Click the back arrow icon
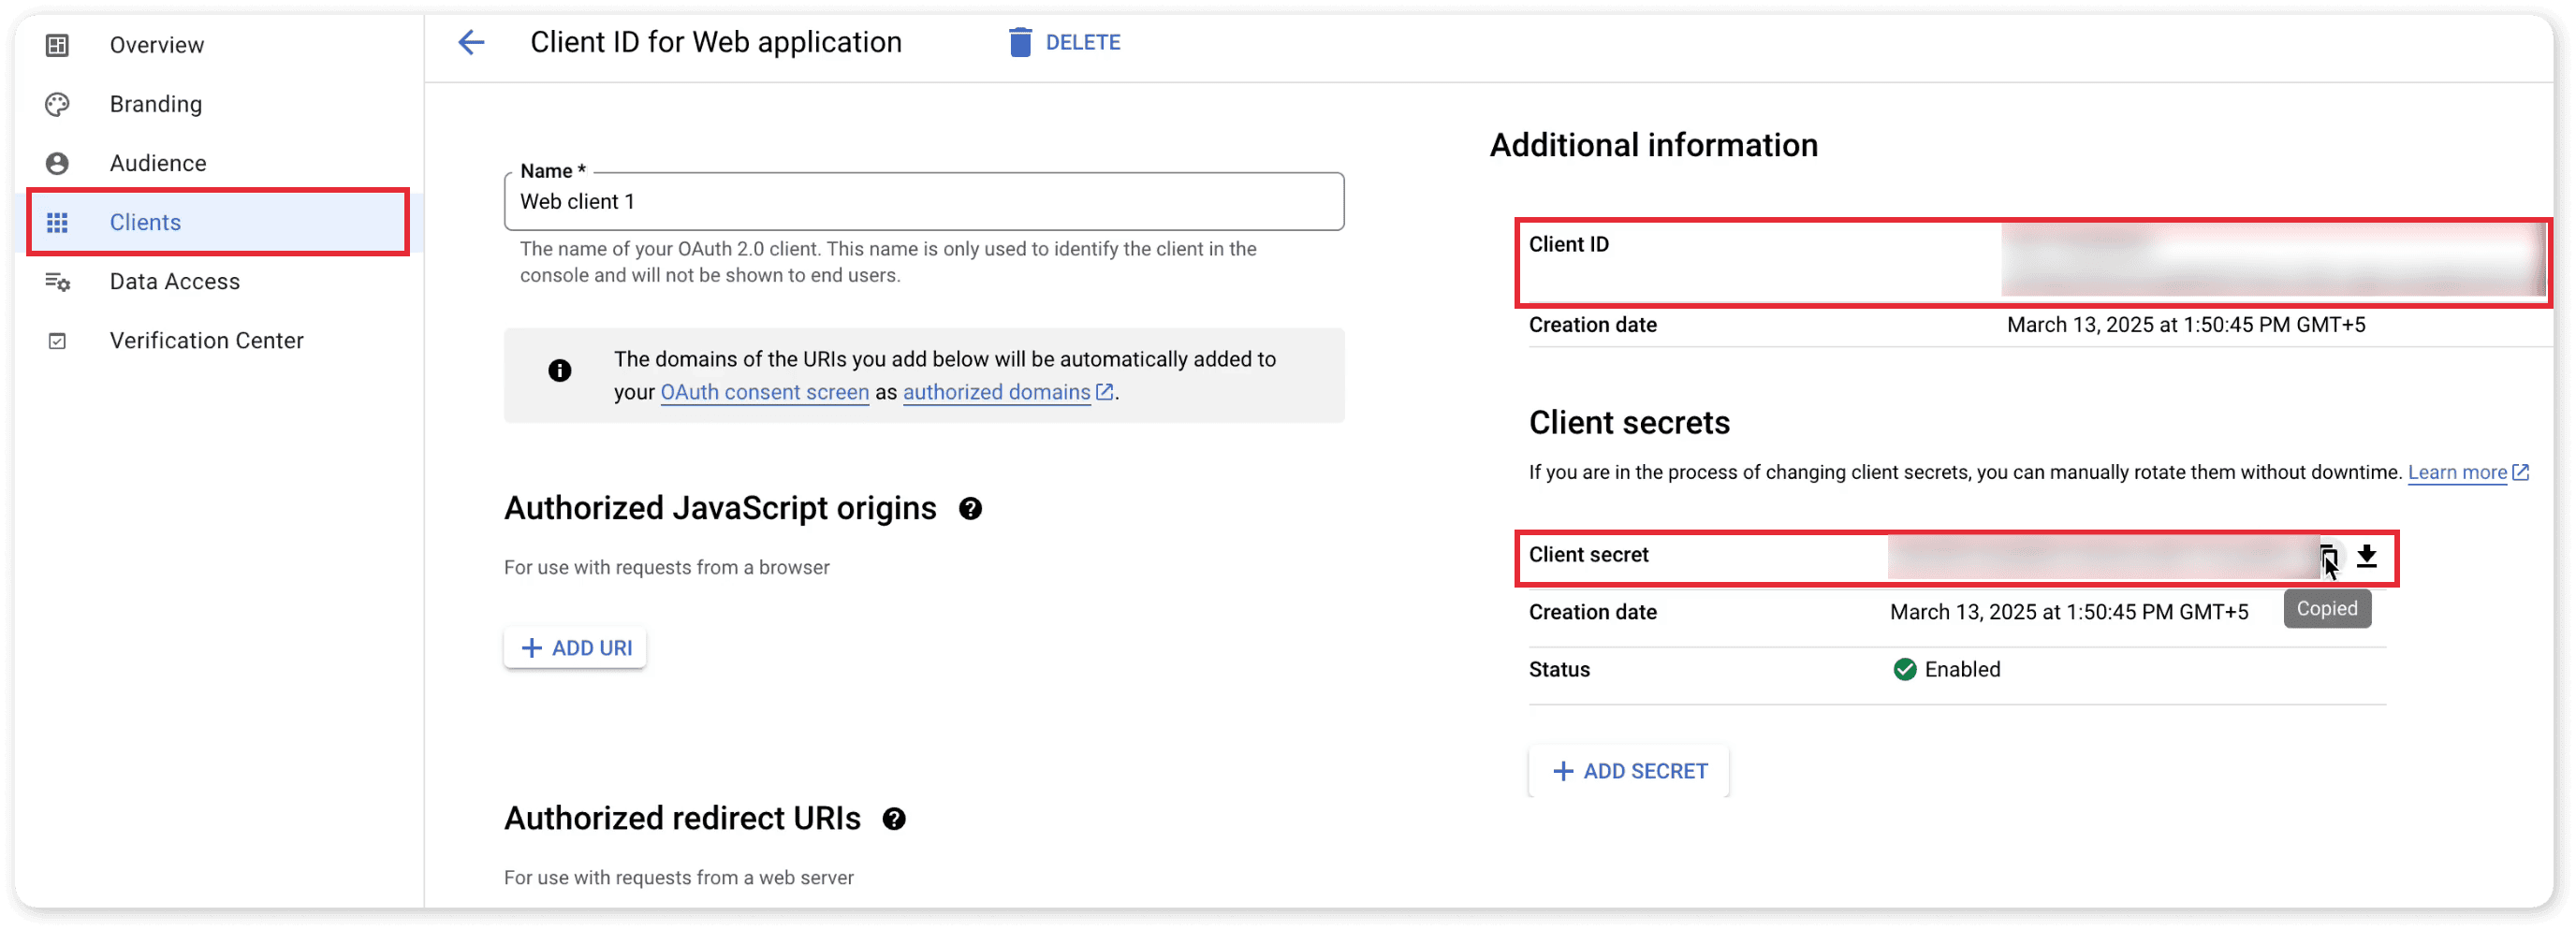Image resolution: width=2576 pixels, height=930 pixels. (x=471, y=42)
